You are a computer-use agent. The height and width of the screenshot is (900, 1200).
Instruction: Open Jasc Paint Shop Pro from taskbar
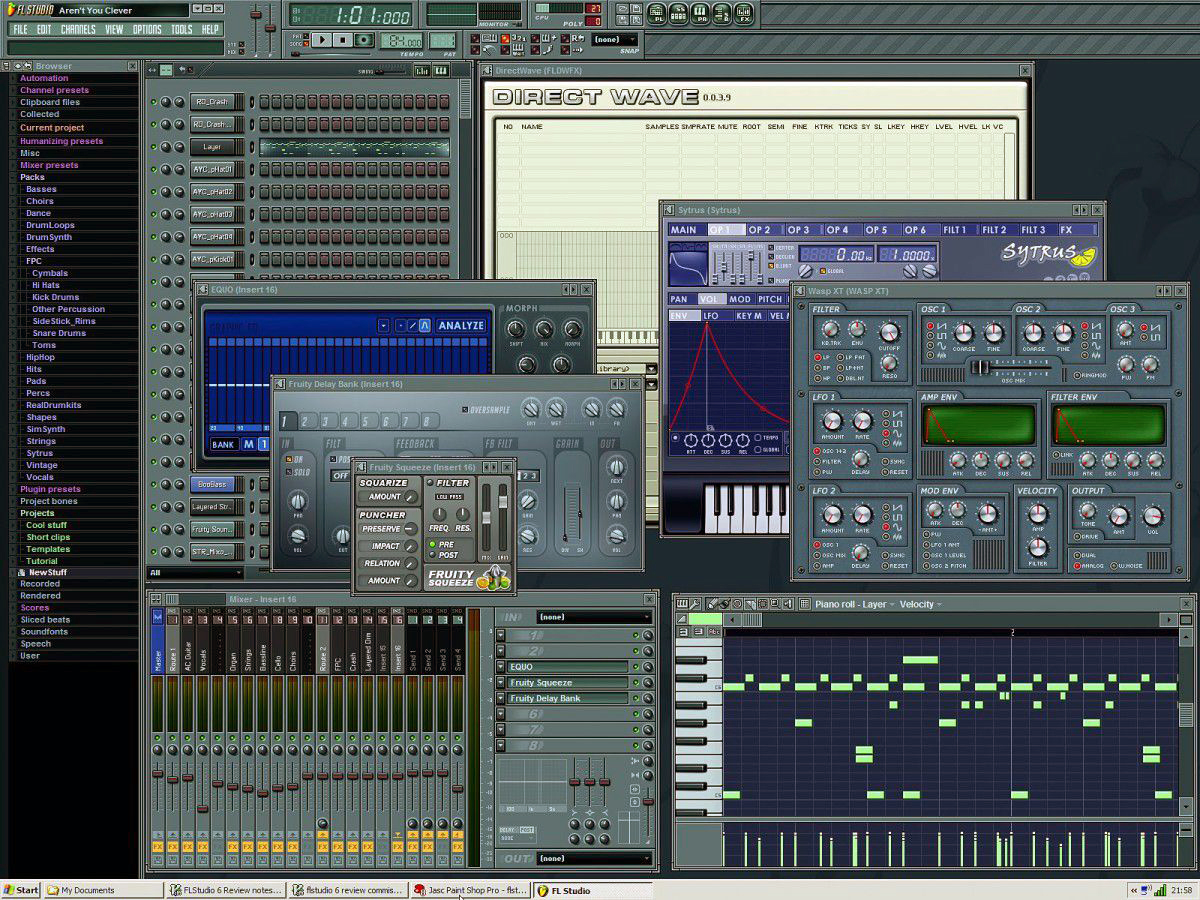point(470,890)
